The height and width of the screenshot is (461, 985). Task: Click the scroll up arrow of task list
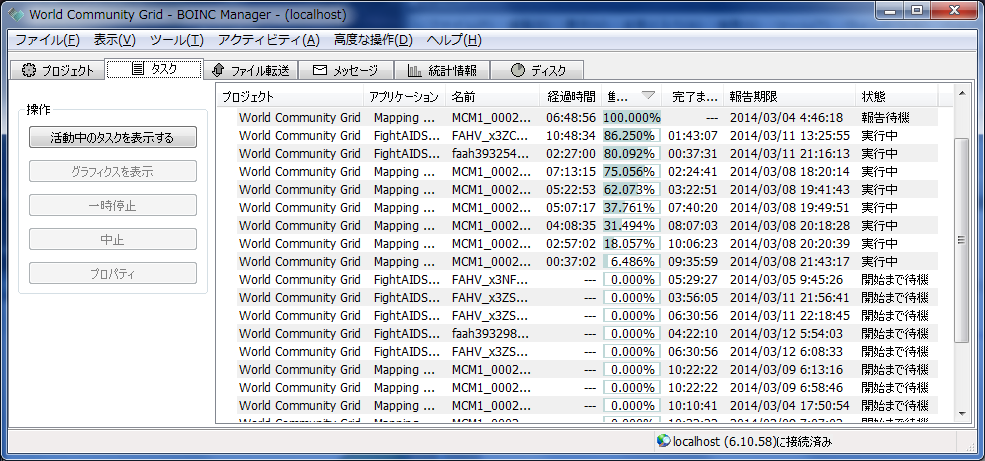961,94
